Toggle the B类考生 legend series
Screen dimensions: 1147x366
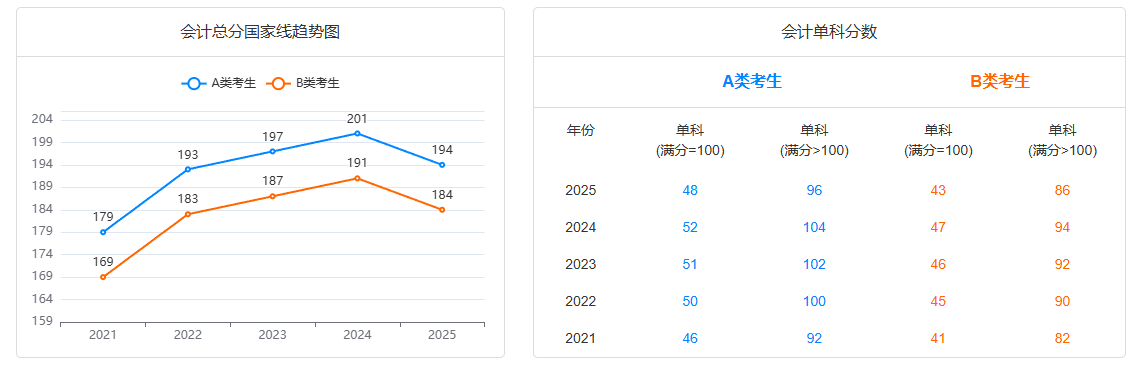(x=303, y=83)
